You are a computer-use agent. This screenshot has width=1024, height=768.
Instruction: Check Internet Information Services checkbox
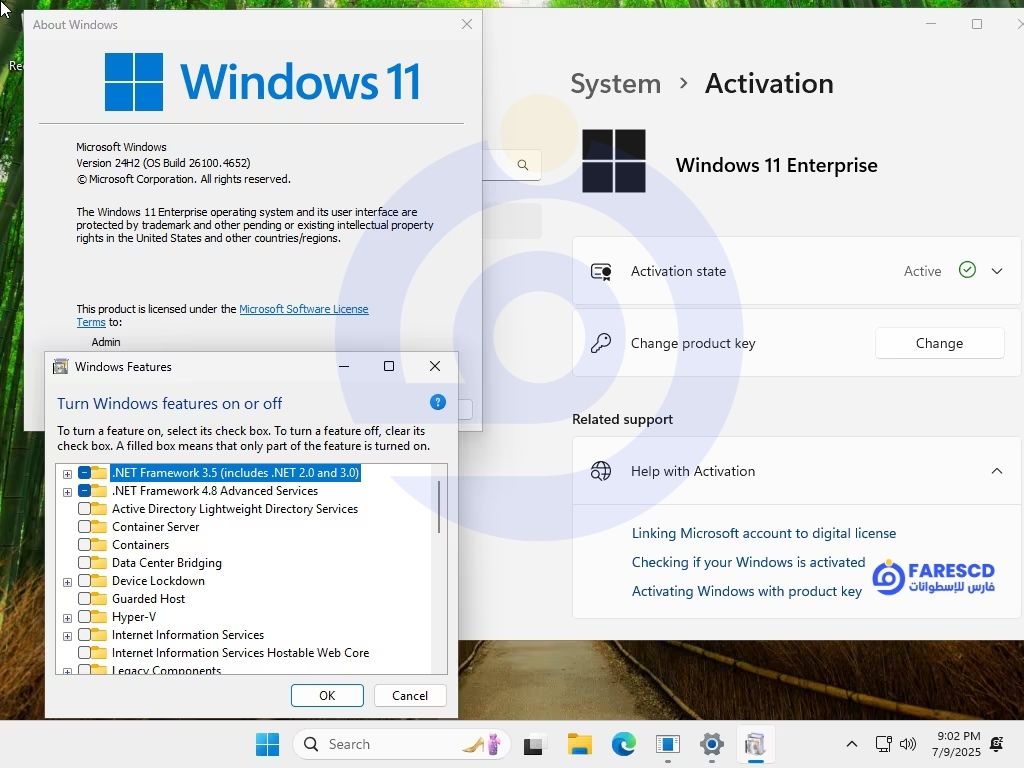coord(84,635)
